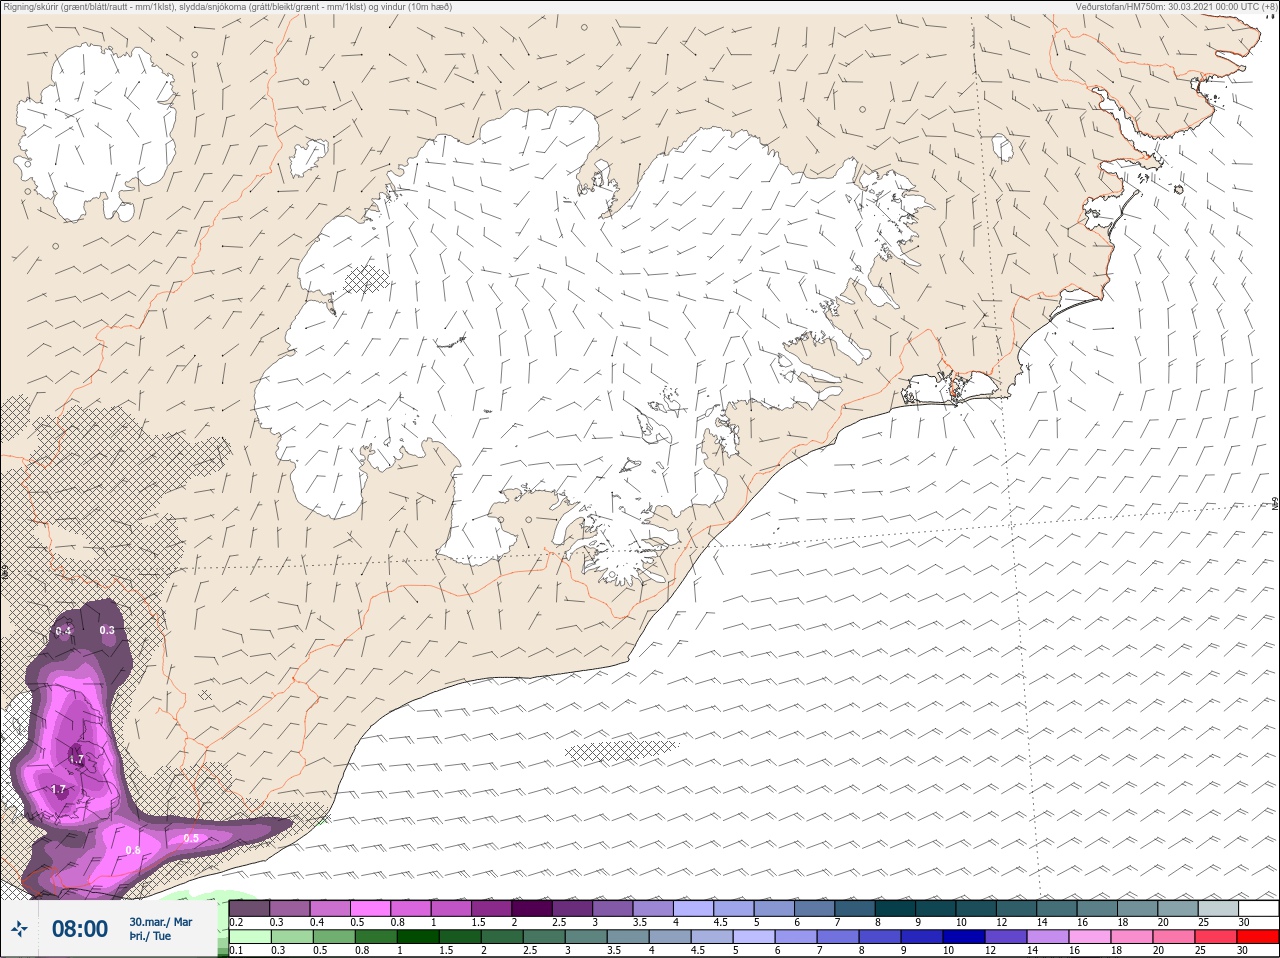Click the cross-hatched patch over the sea

621,750
